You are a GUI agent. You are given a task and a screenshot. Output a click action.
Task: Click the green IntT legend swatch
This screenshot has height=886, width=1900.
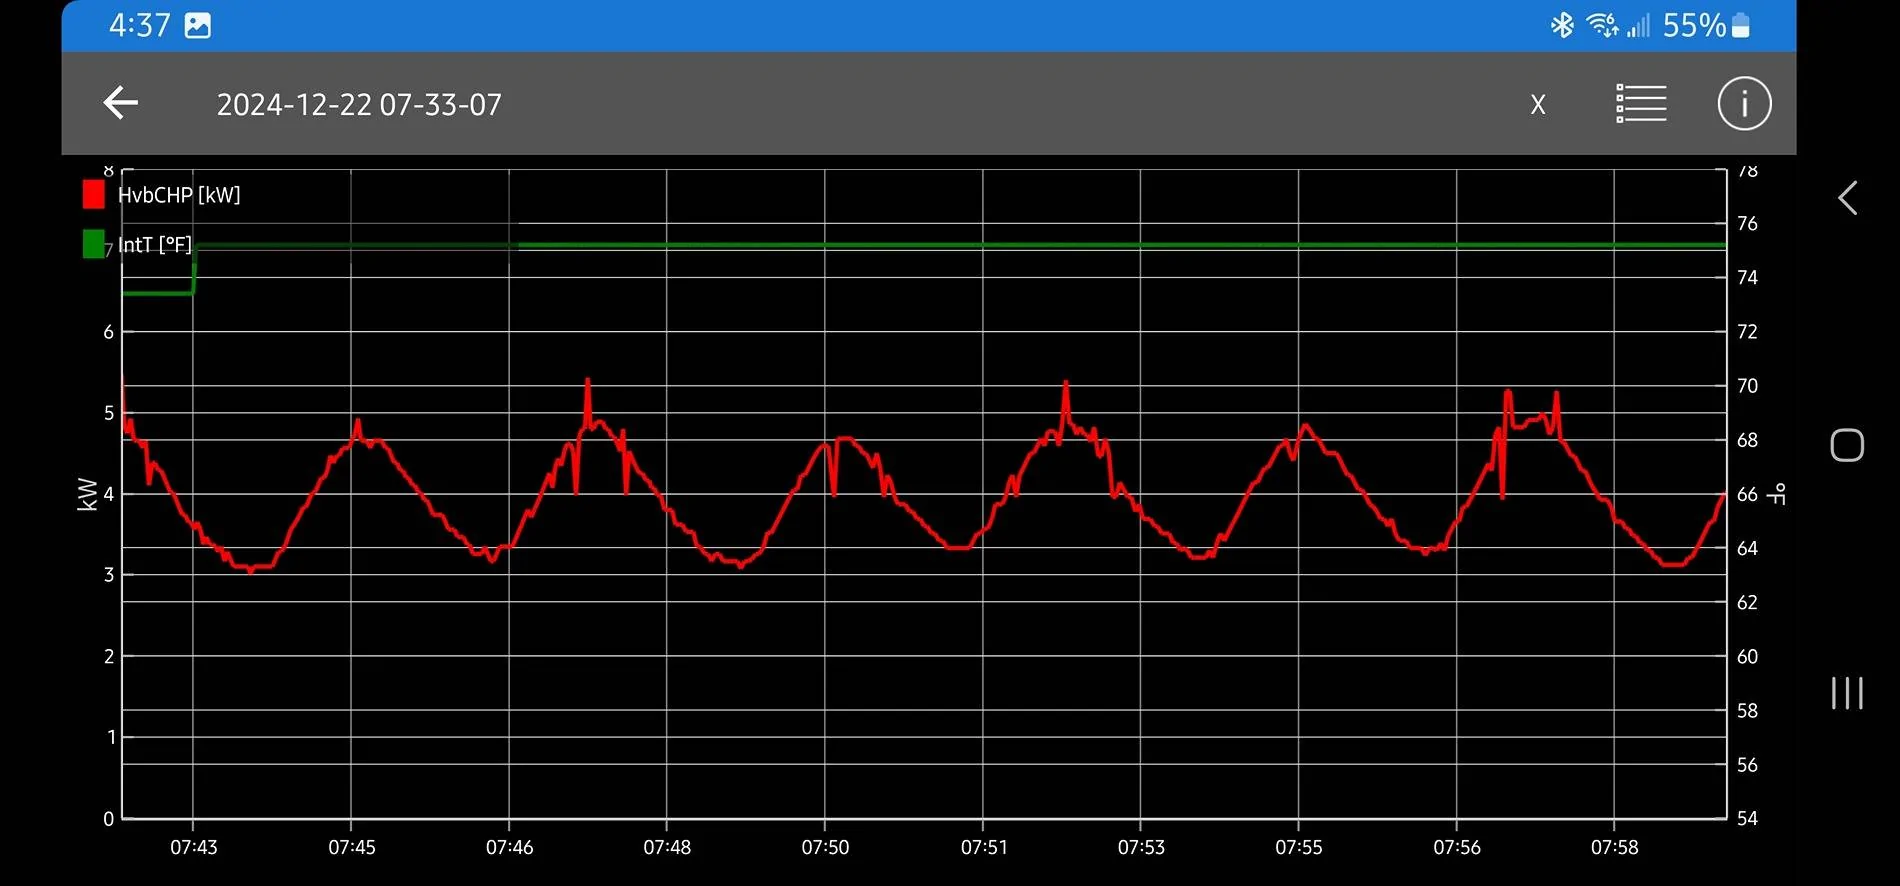tap(94, 244)
